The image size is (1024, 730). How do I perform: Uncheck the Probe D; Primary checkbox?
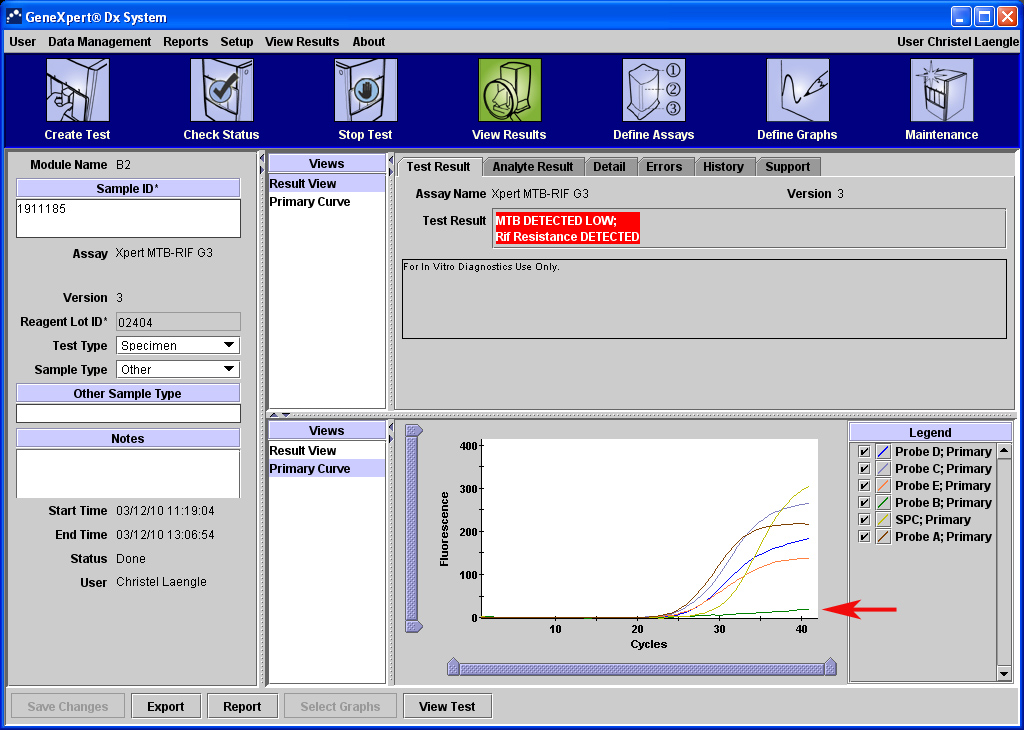[x=864, y=452]
